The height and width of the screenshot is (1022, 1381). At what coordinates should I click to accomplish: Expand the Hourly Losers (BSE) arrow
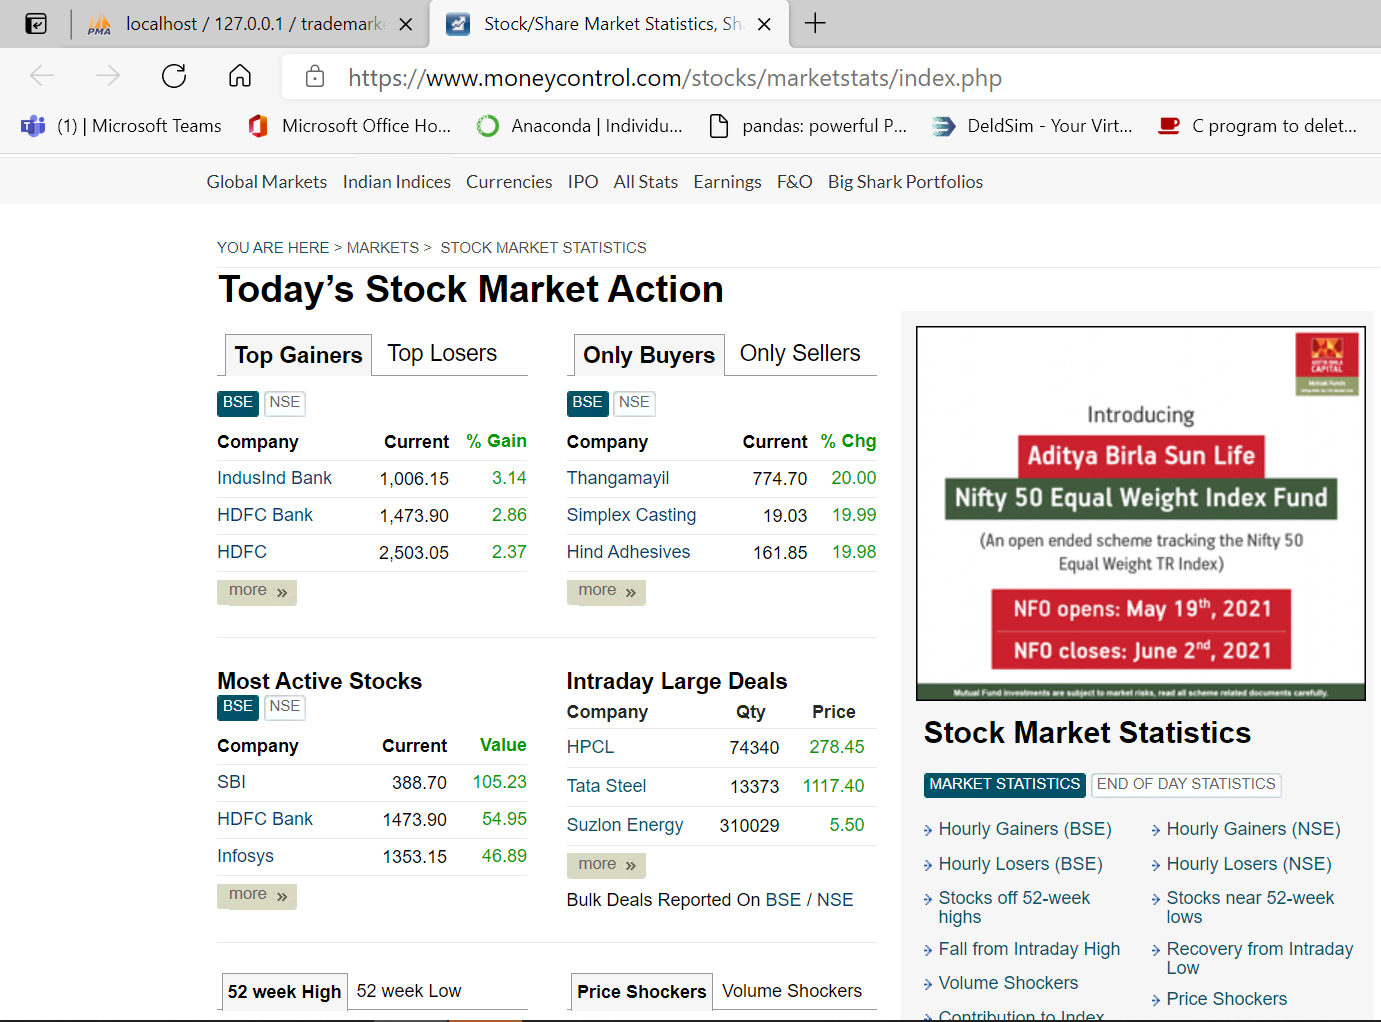click(929, 864)
